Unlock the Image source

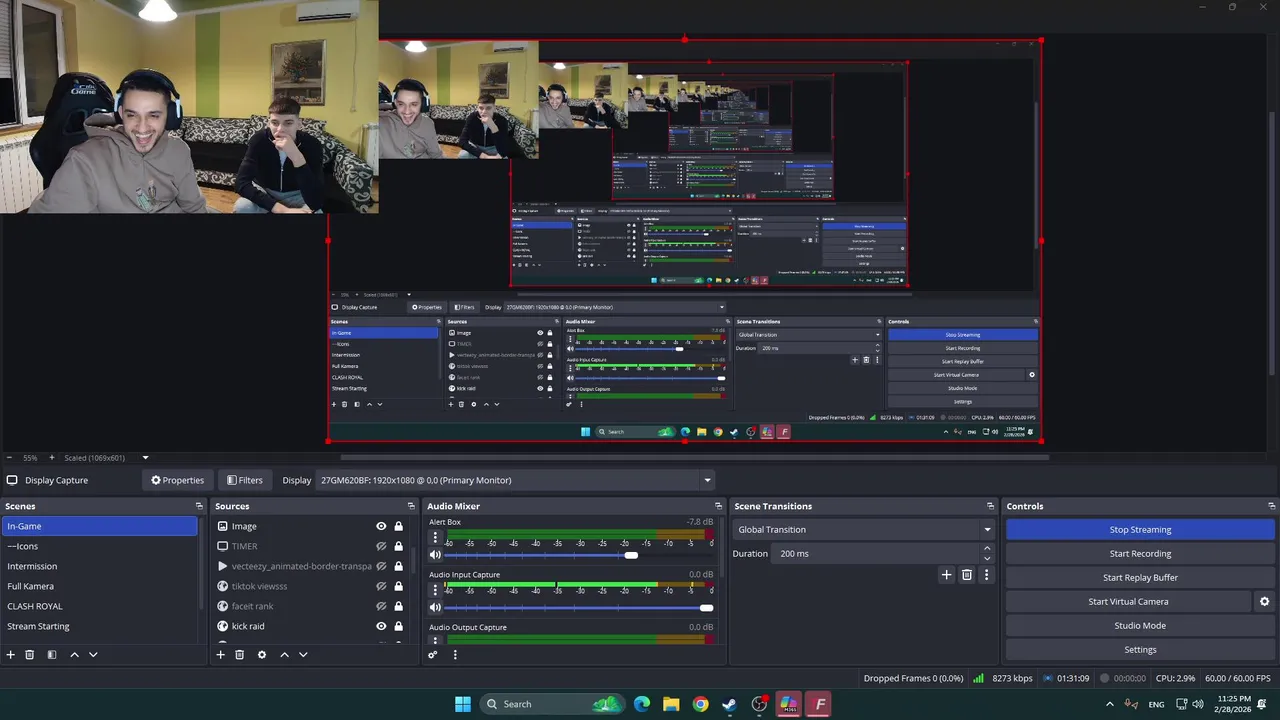coord(398,526)
